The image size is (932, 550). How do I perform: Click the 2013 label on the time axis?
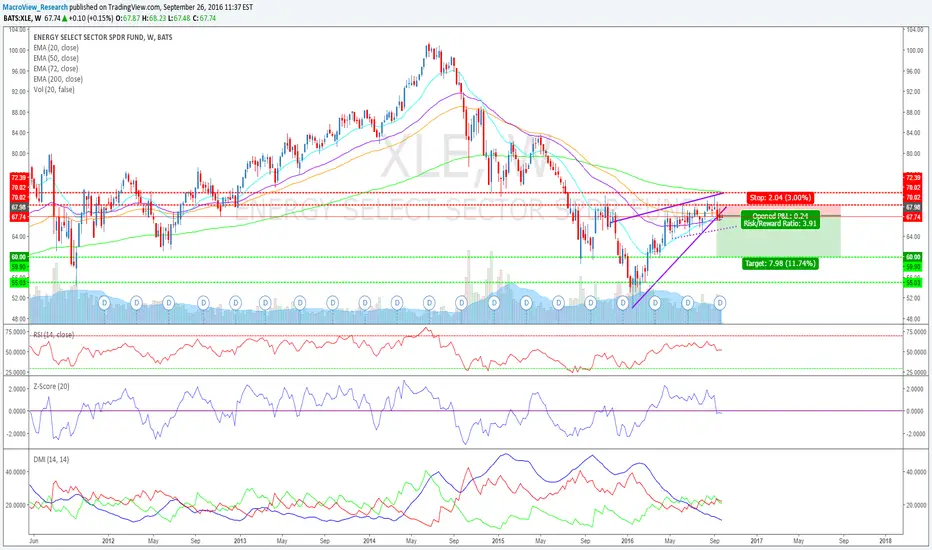pos(240,541)
